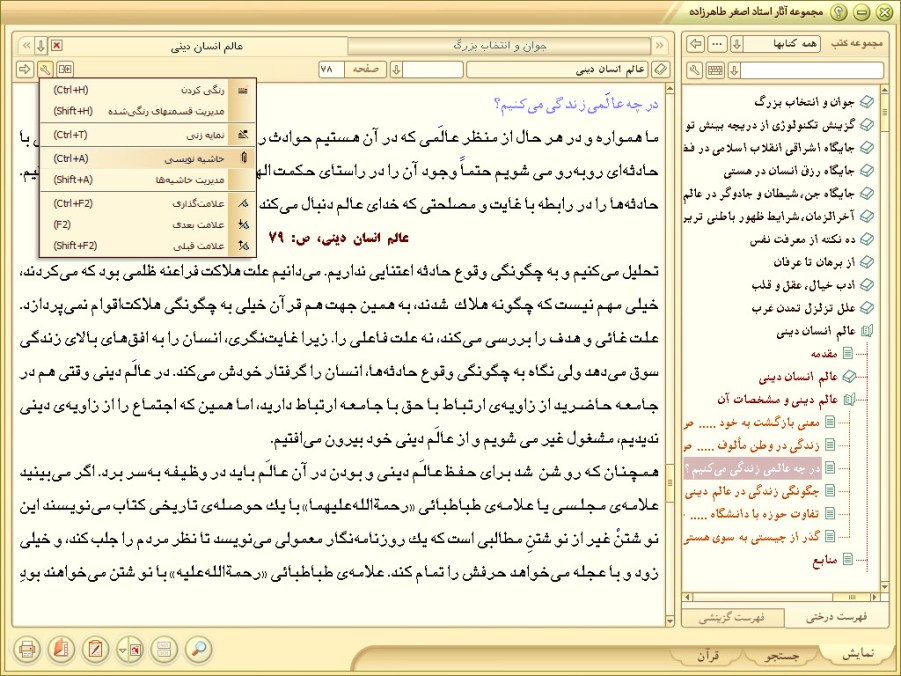Screen dimensions: 901x676
Task: Select the نمایش tab at the bottom
Action: (858, 655)
